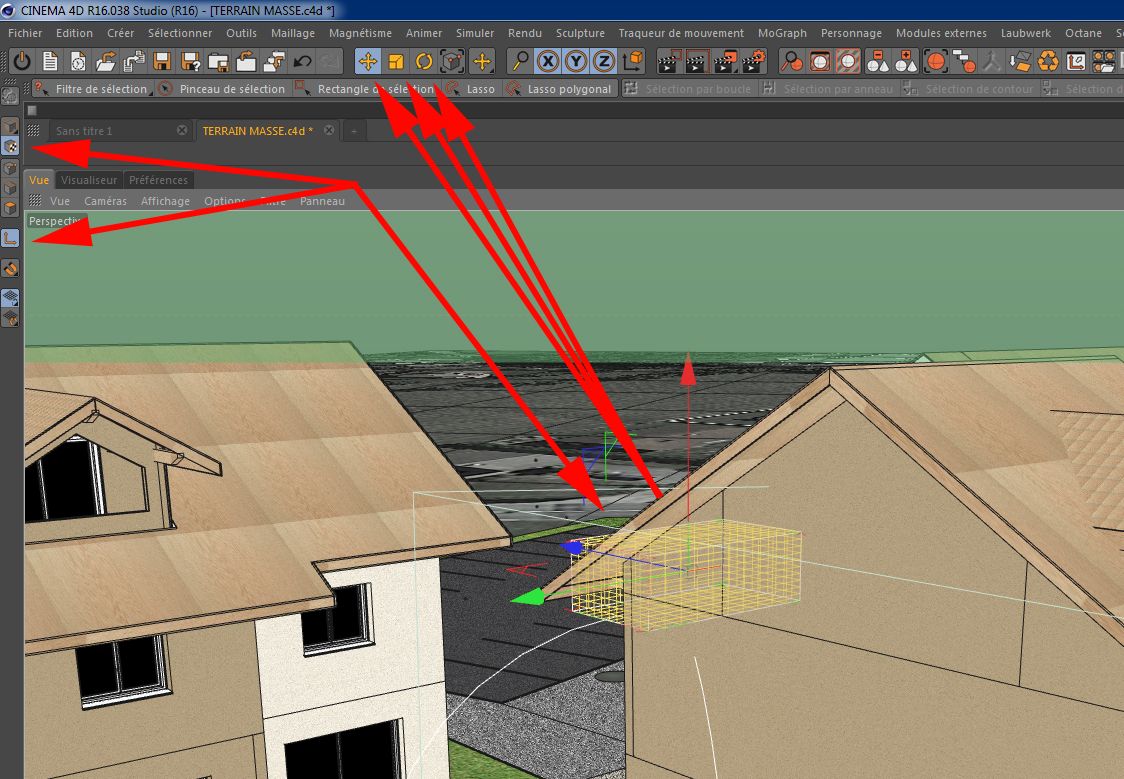Click the cube in brackets tool icon
Screen dimensions: 1124x779
tap(452, 62)
